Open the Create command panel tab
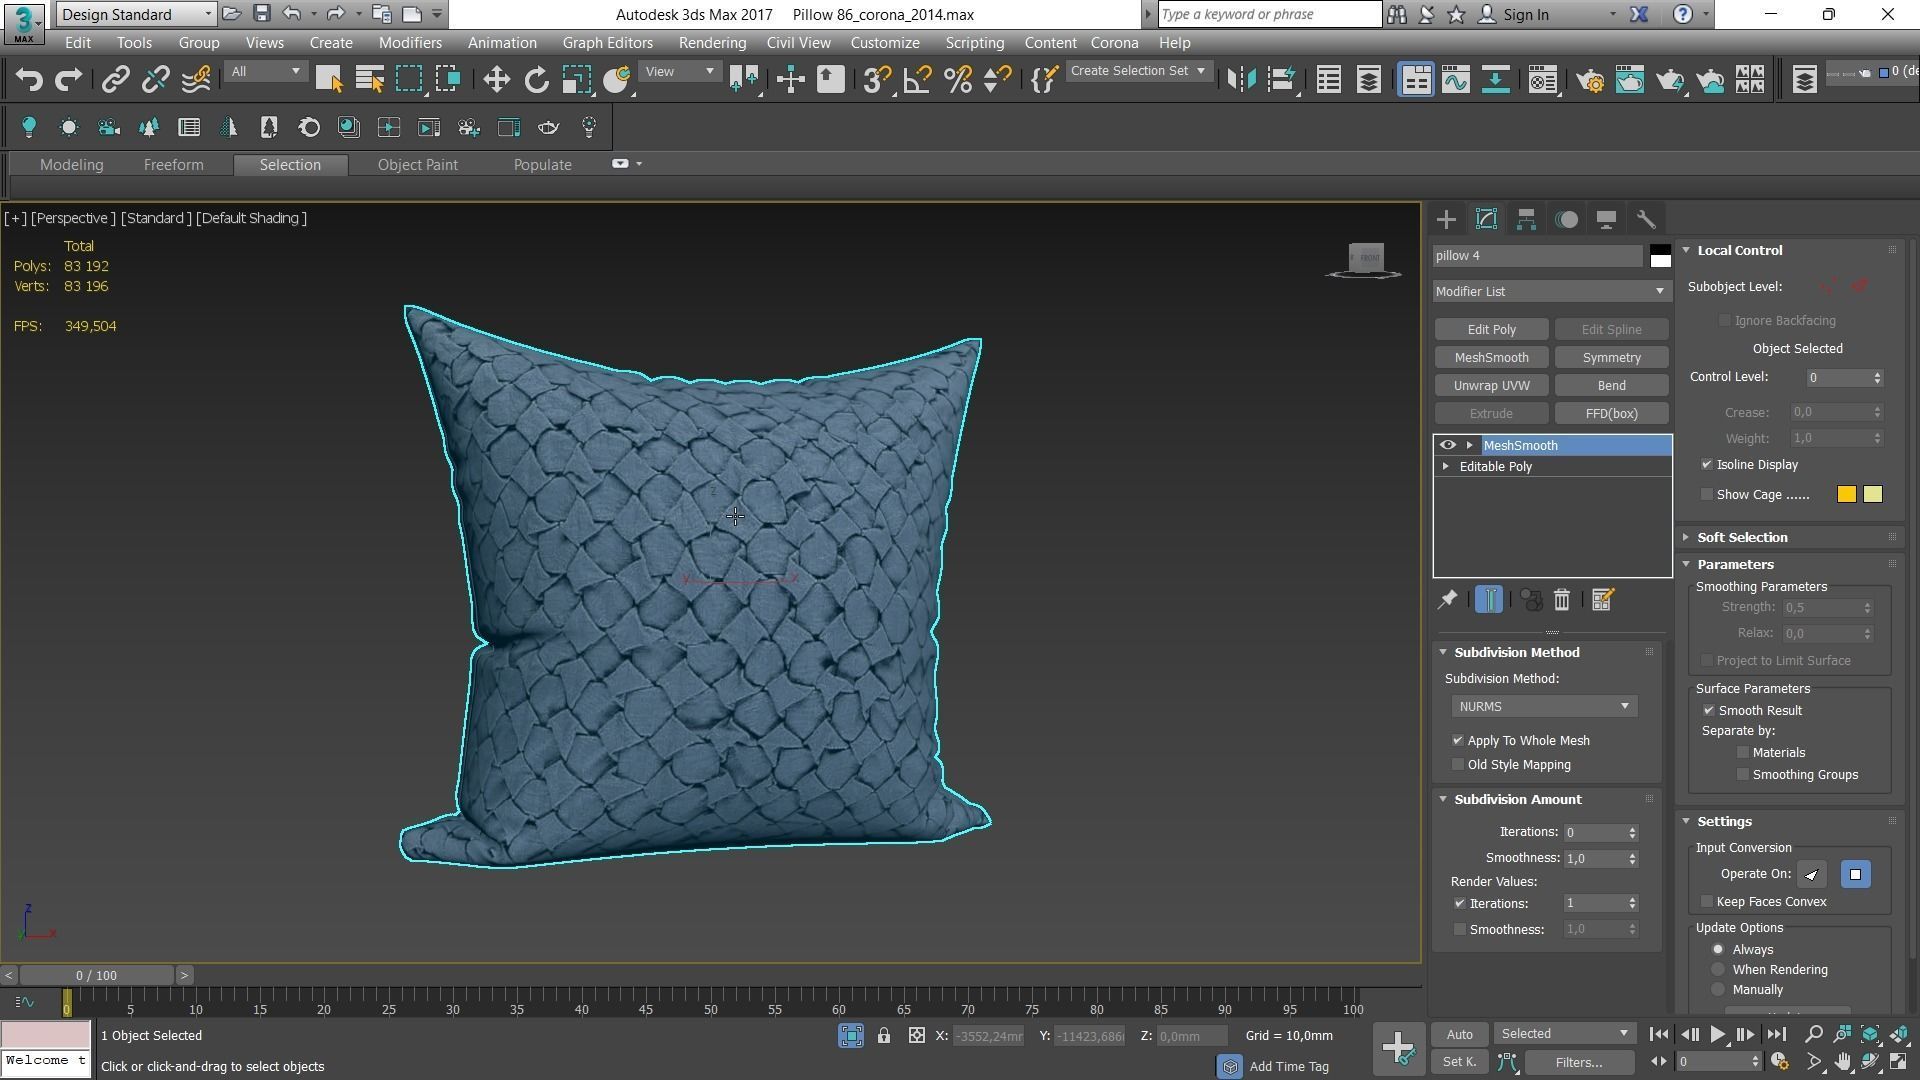The image size is (1920, 1080). (x=1446, y=220)
